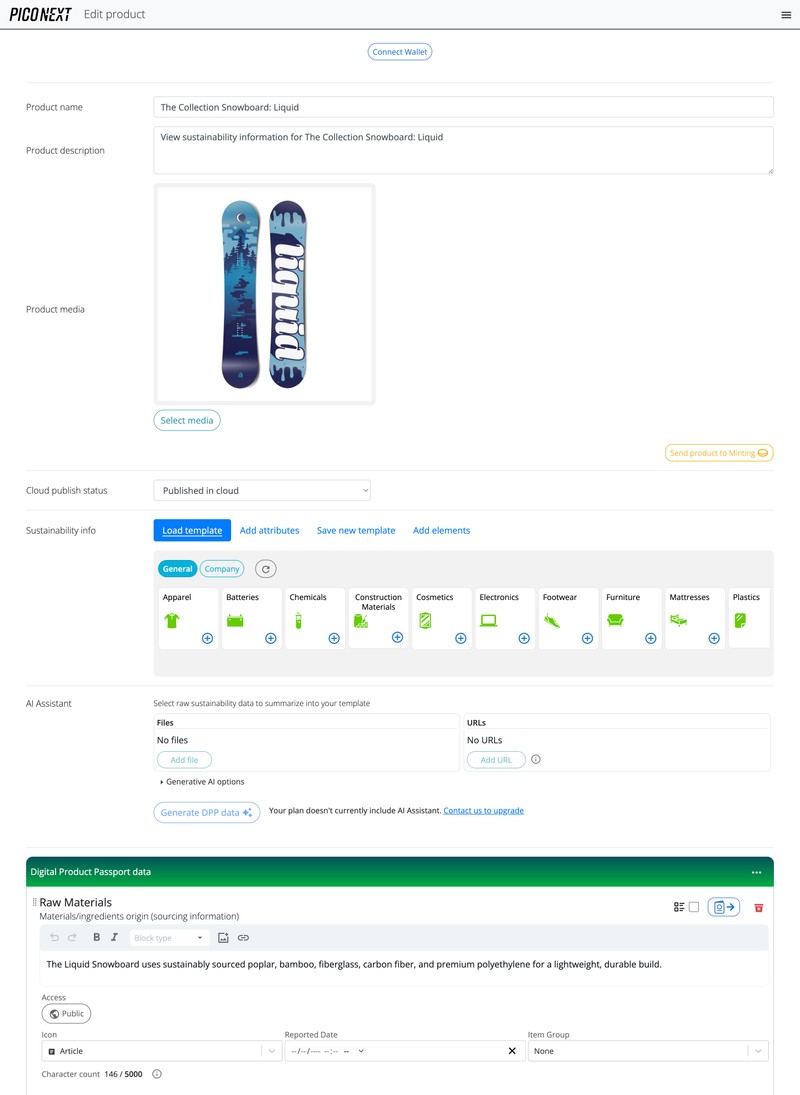This screenshot has height=1095, width=800.
Task: Open Digital Product Passport data options menu
Action: (x=757, y=872)
